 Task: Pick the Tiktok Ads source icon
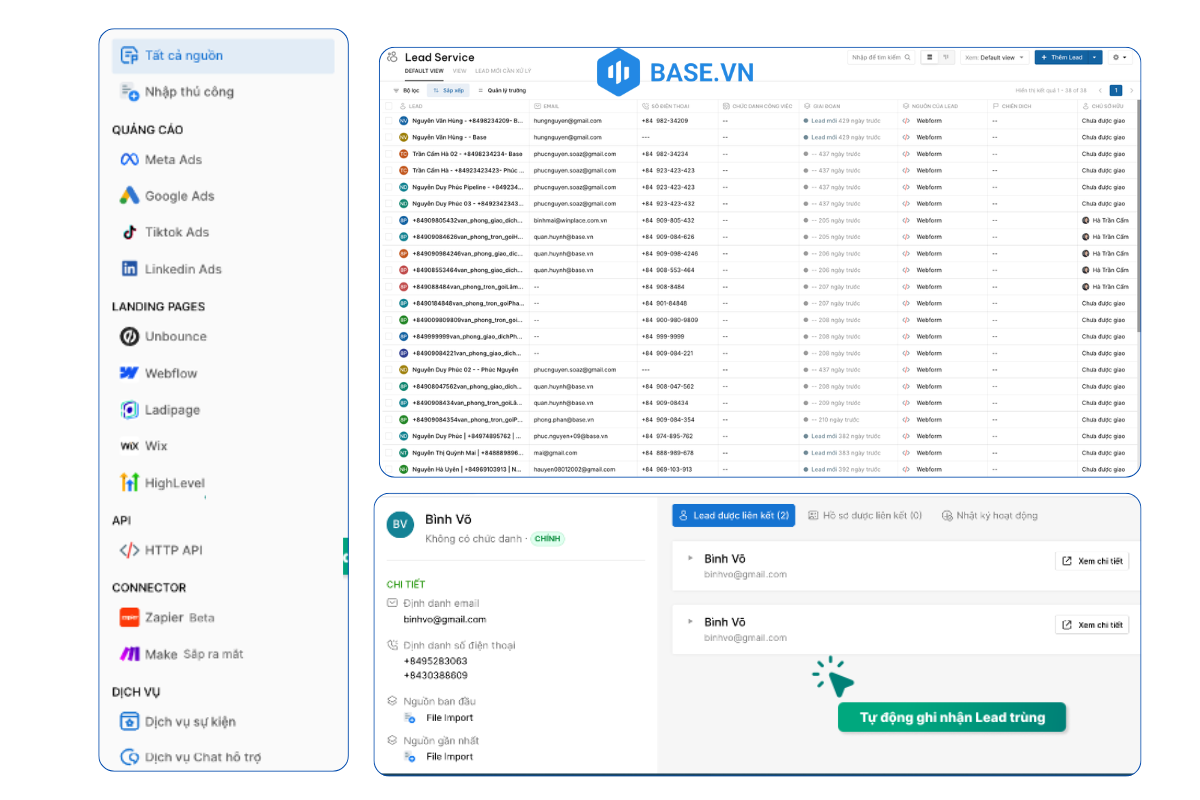point(129,232)
